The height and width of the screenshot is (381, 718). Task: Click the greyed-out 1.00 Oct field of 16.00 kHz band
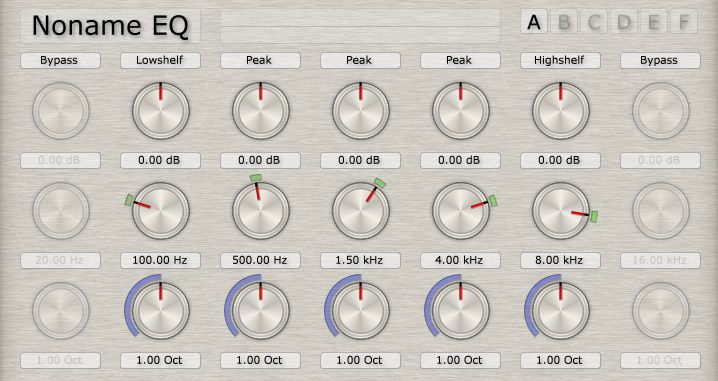click(x=660, y=360)
